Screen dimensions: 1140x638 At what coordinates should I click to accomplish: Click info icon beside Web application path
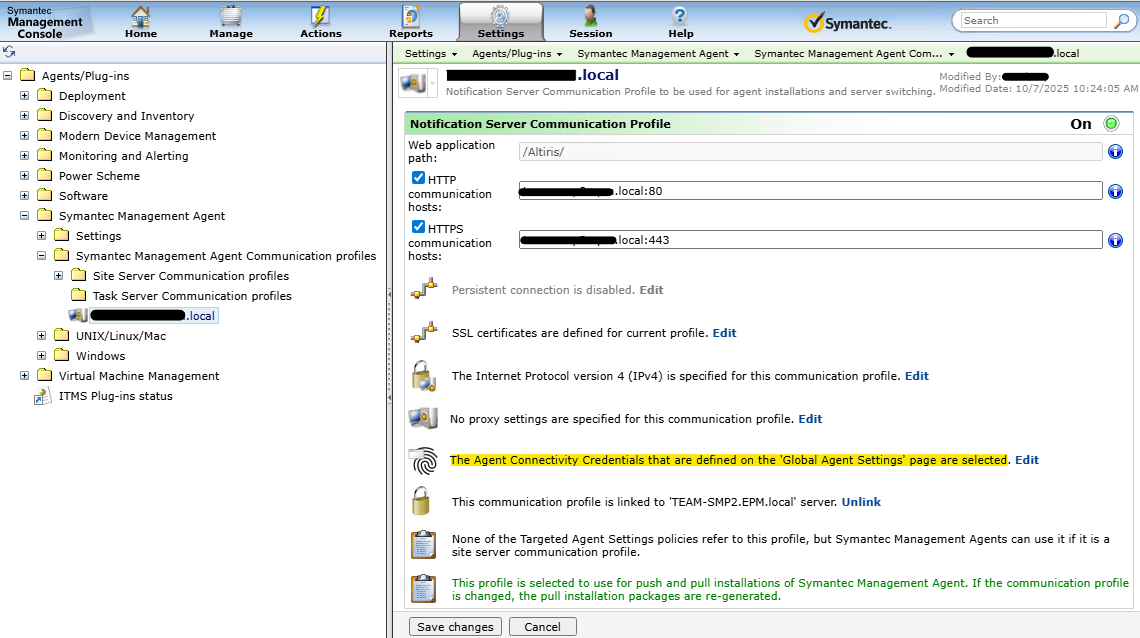(1115, 152)
